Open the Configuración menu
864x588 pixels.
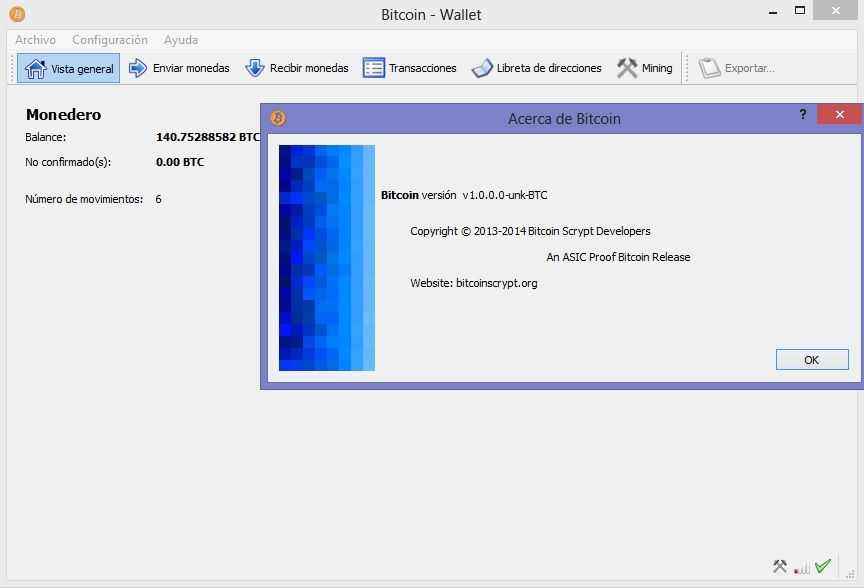(x=110, y=40)
